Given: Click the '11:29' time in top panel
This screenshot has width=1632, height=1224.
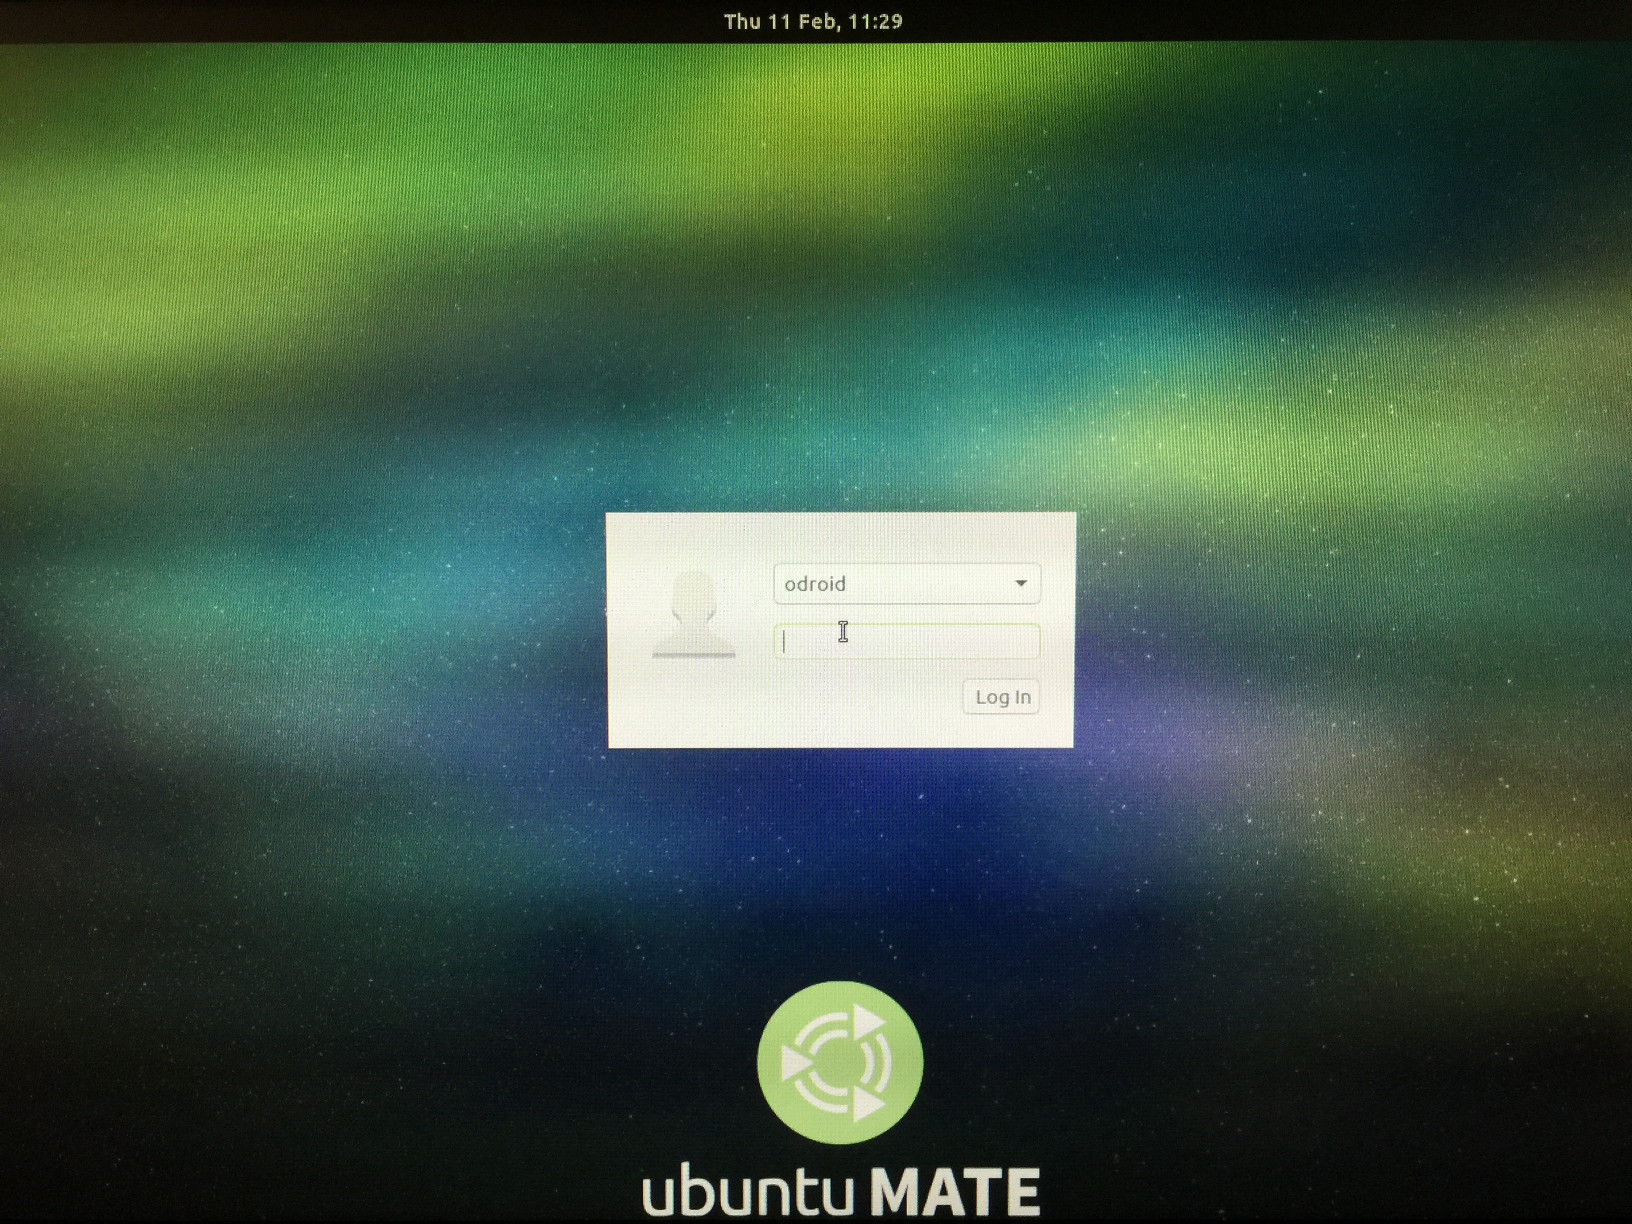Looking at the screenshot, I should 875,22.
